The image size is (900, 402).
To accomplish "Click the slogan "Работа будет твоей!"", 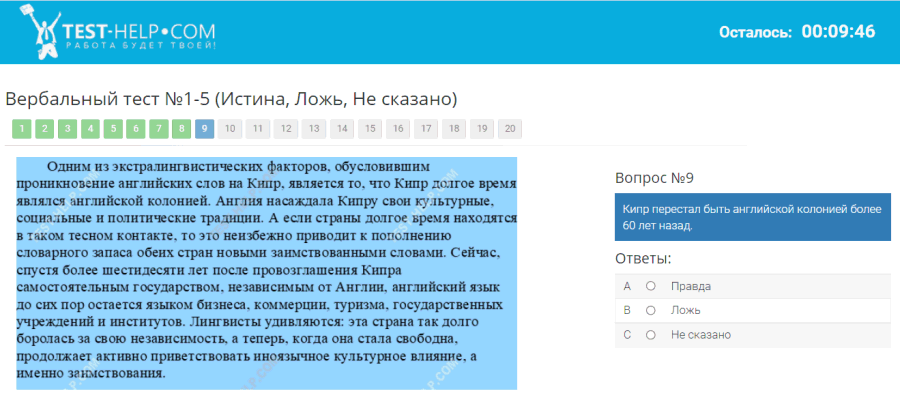I will (x=141, y=45).
